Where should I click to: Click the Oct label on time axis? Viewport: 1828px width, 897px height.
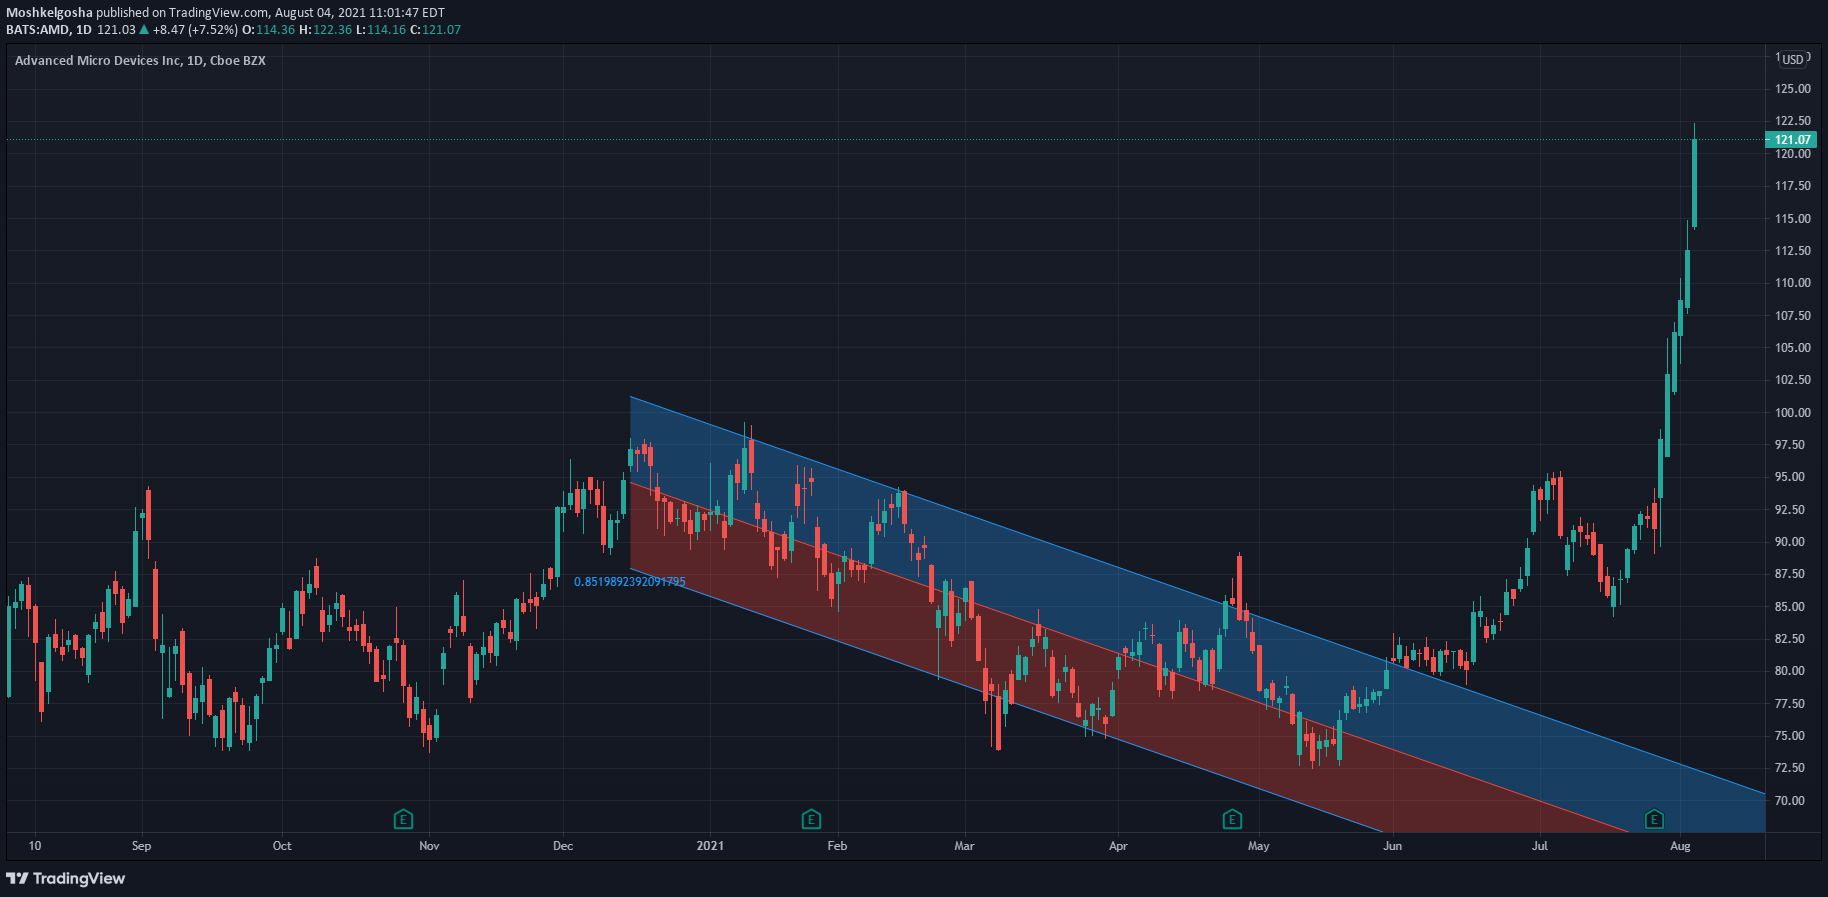pyautogui.click(x=282, y=846)
